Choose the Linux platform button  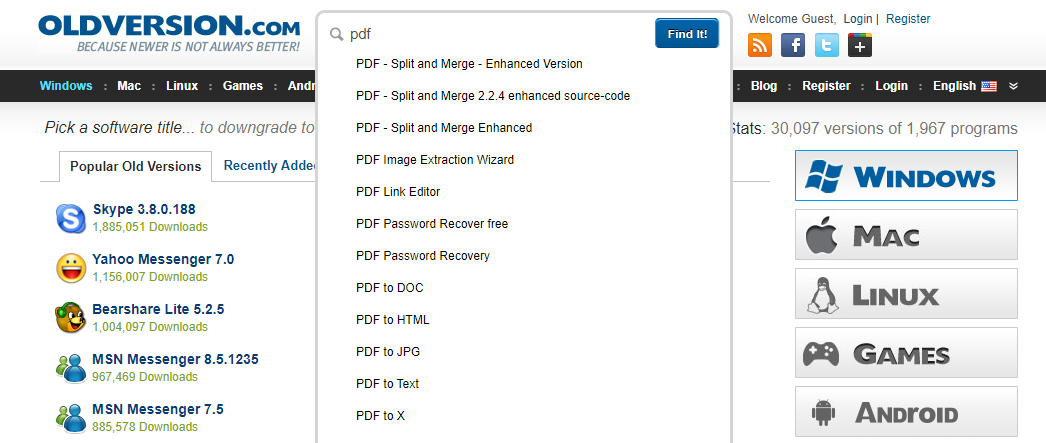tap(906, 294)
